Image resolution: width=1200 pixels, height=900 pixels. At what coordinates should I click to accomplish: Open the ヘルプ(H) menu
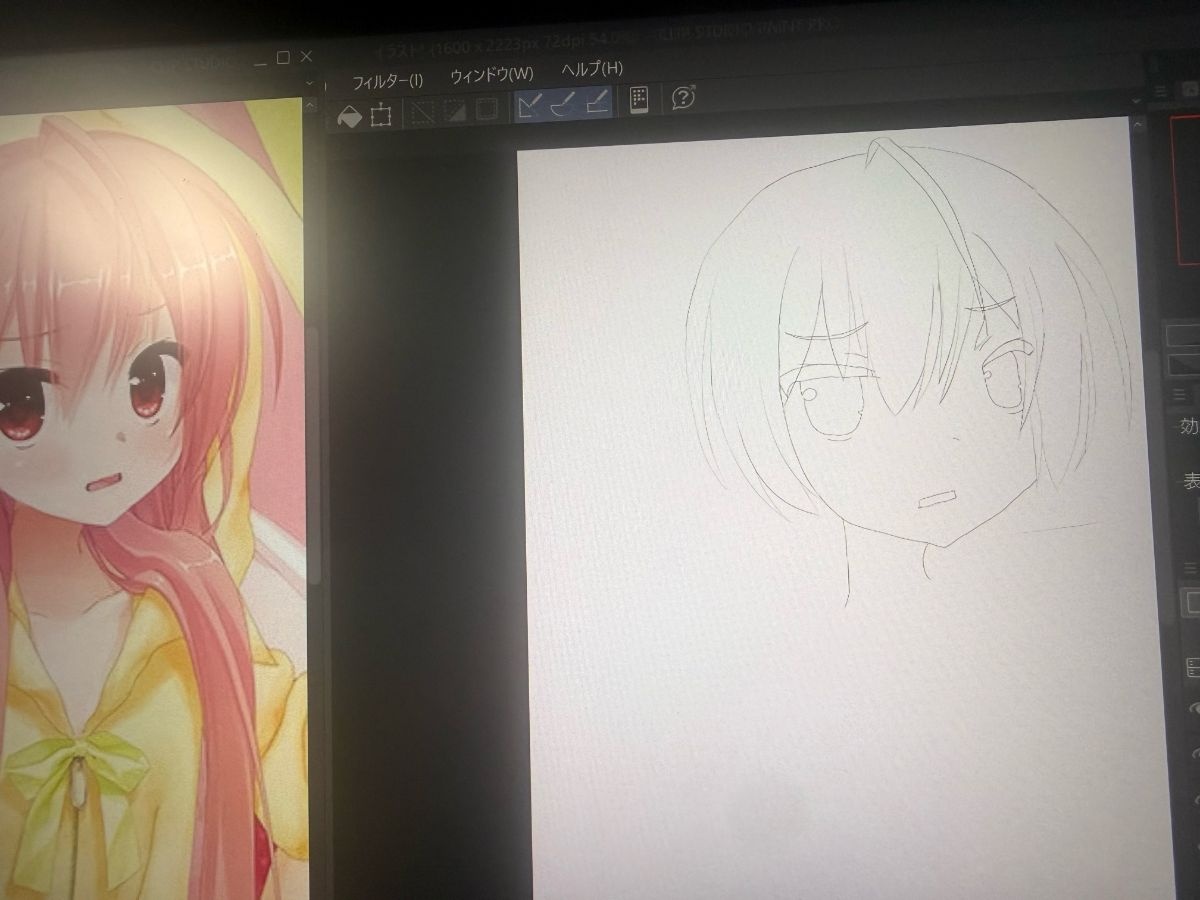click(x=591, y=69)
